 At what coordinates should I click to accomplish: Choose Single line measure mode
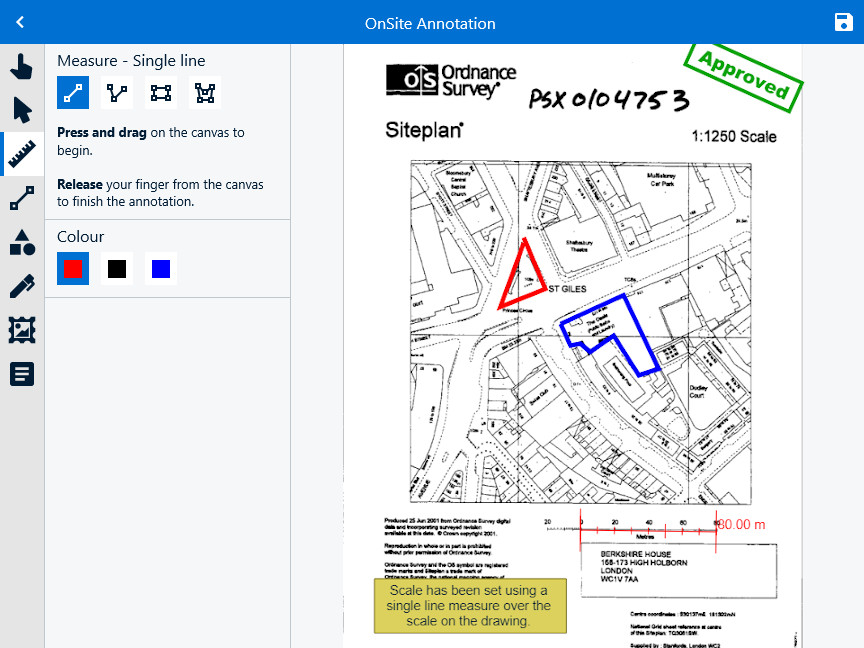(73, 93)
